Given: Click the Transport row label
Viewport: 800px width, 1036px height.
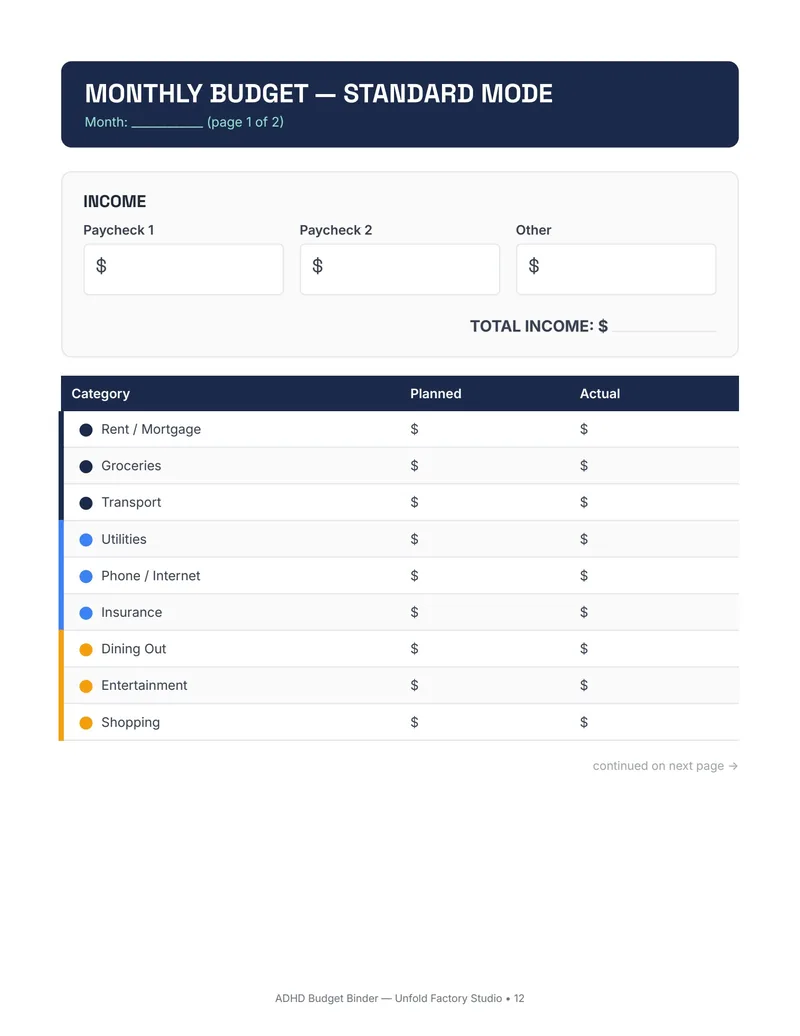Looking at the screenshot, I should point(131,502).
